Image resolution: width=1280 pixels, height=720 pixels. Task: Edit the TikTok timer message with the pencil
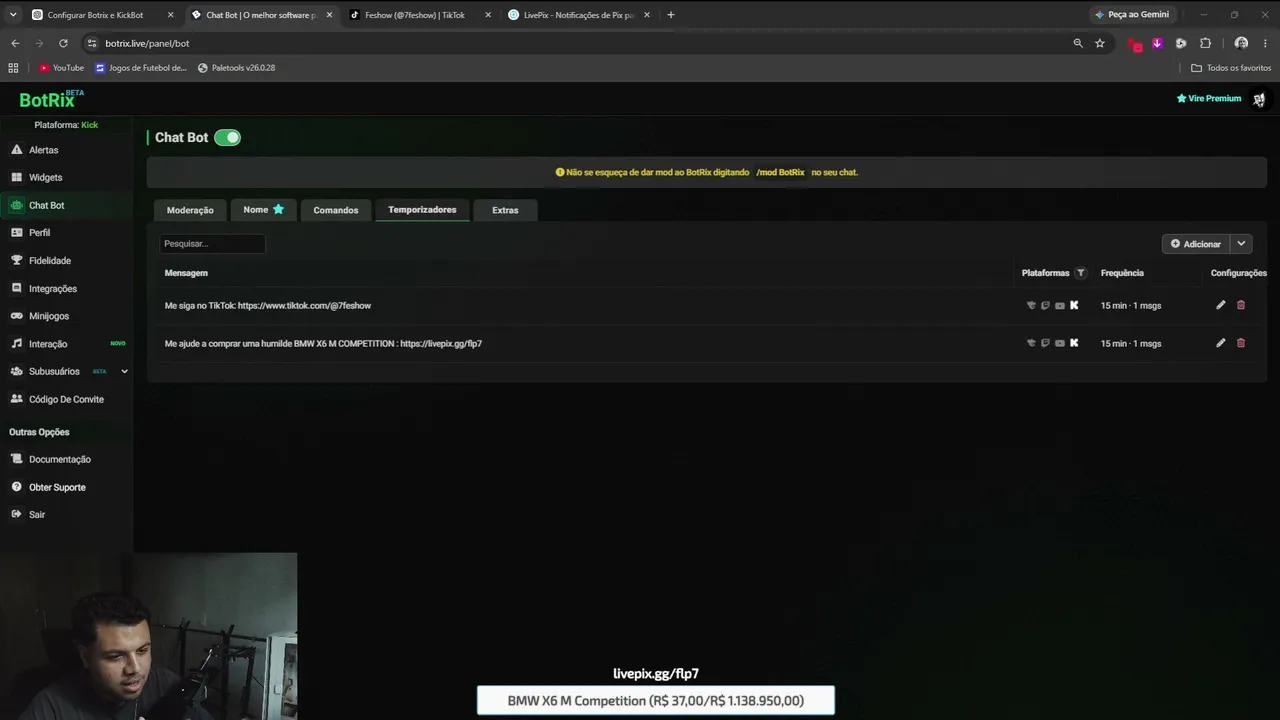coord(1220,305)
